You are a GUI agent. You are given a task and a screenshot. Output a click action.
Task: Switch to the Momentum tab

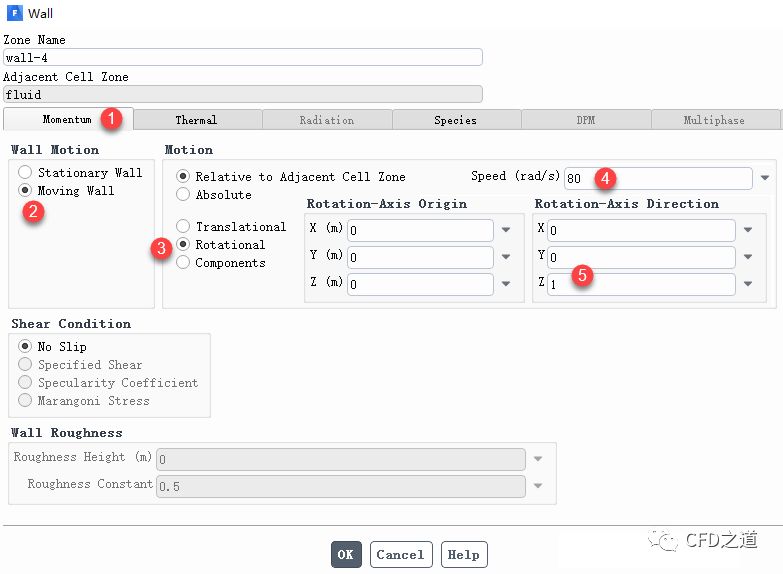pos(67,120)
